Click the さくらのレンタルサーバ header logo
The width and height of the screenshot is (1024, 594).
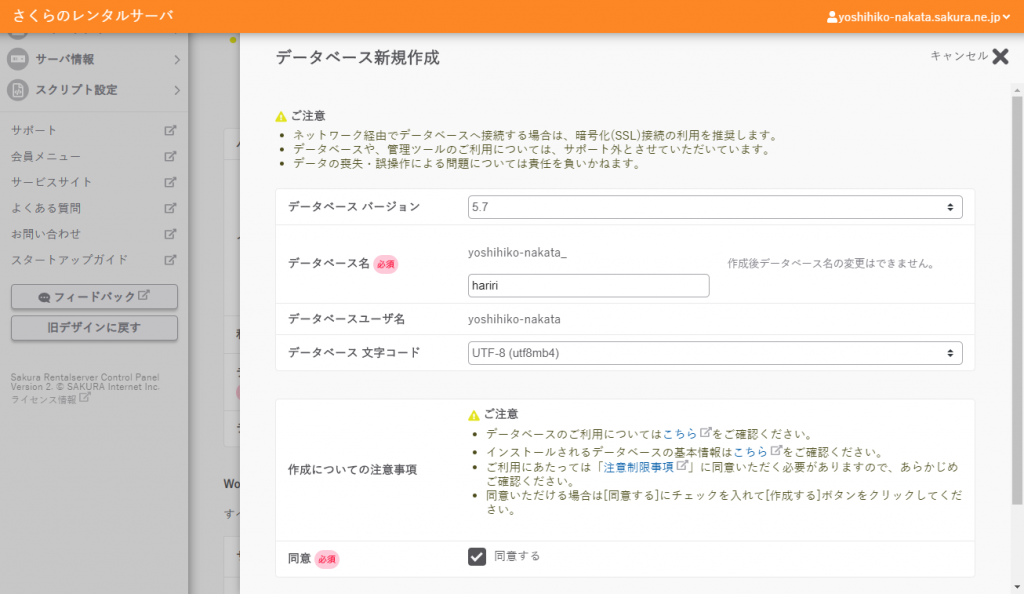(93, 16)
